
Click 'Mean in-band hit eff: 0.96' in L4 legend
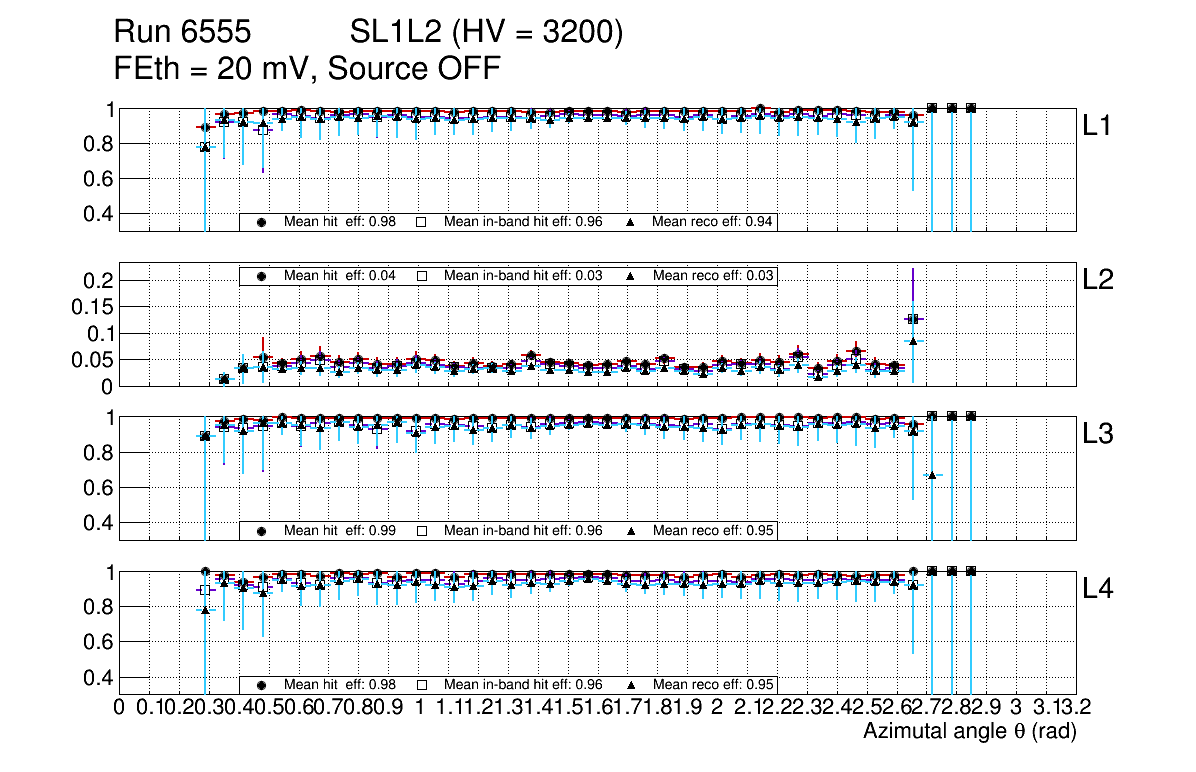[x=522, y=685]
